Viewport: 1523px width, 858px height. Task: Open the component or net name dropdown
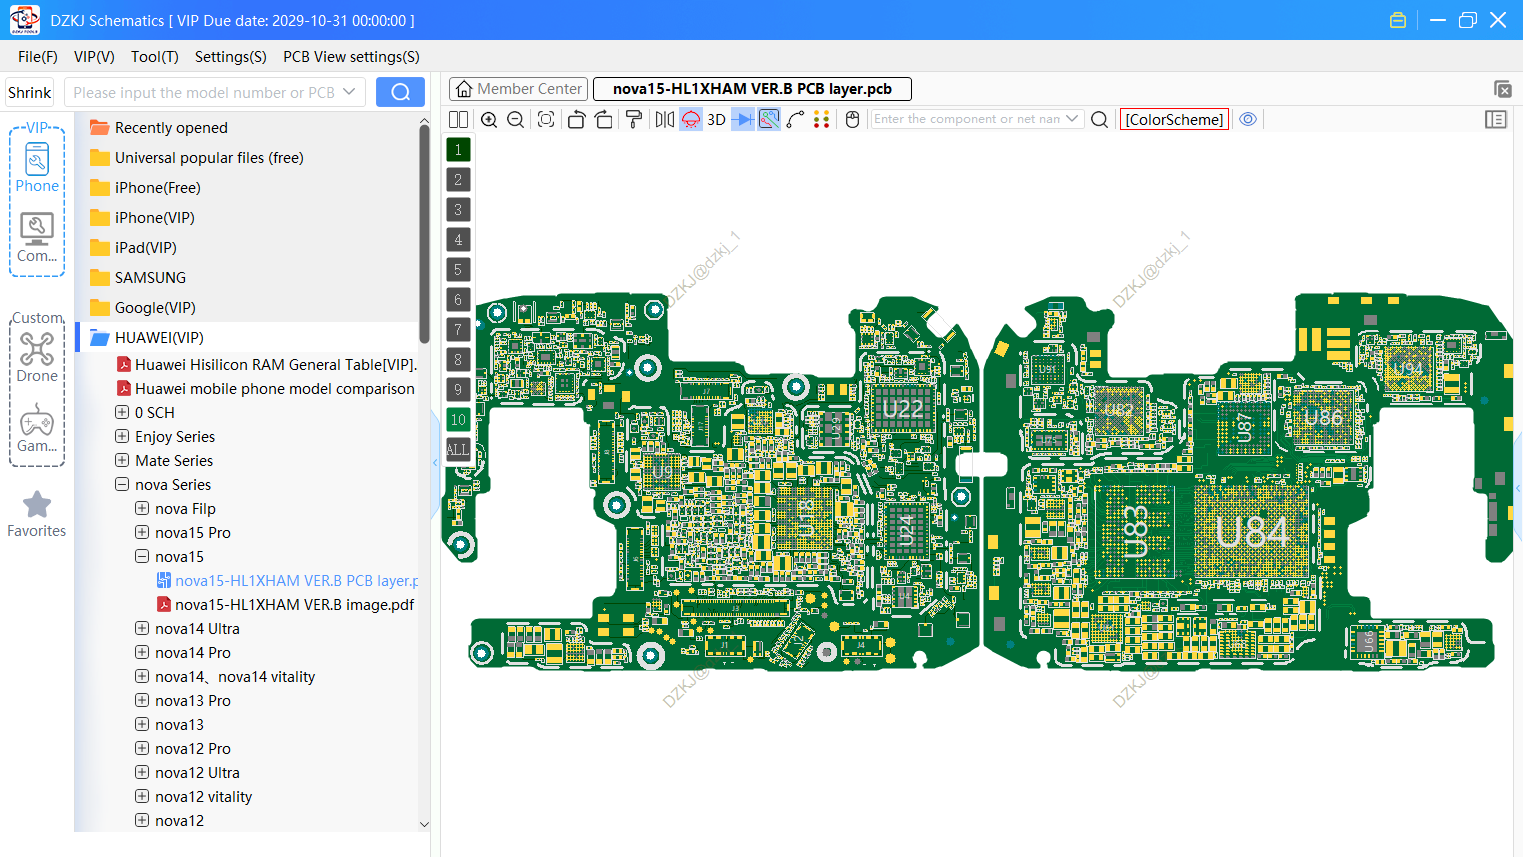(1073, 119)
